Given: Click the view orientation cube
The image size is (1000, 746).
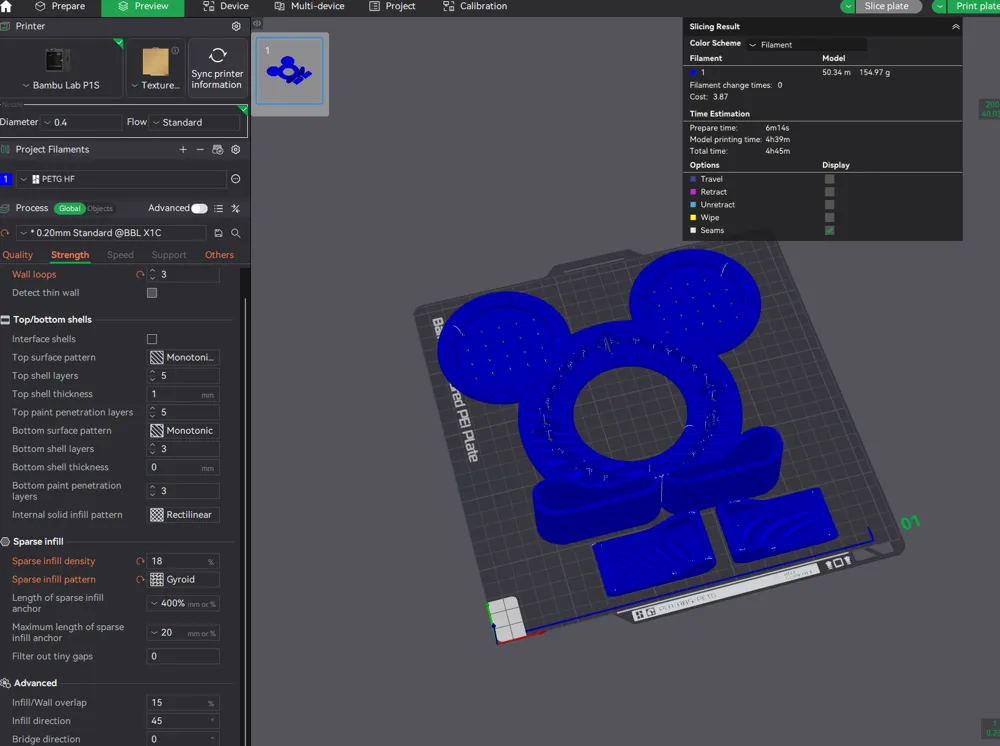Looking at the screenshot, I should [x=509, y=618].
